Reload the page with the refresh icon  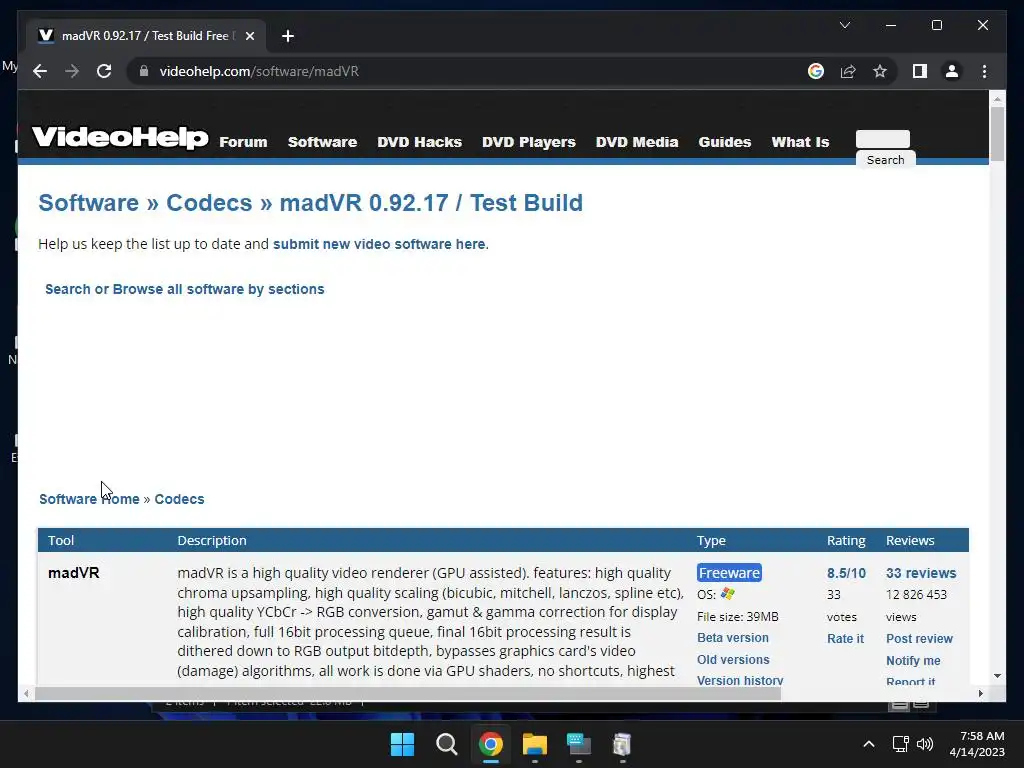click(104, 71)
